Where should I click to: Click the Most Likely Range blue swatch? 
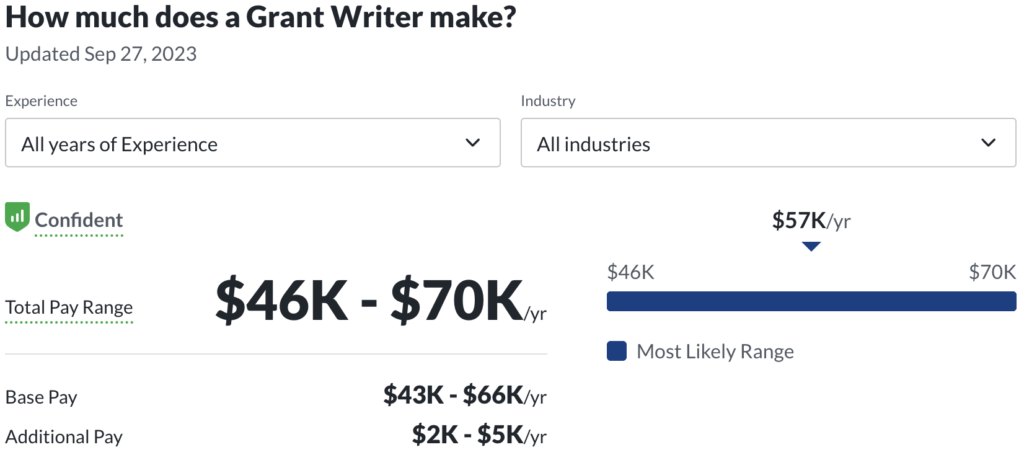616,352
